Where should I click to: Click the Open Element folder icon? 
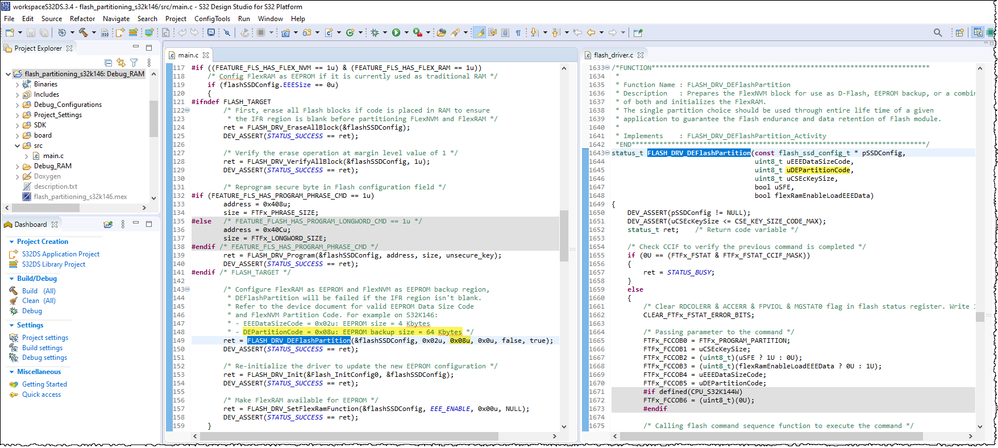[440, 32]
